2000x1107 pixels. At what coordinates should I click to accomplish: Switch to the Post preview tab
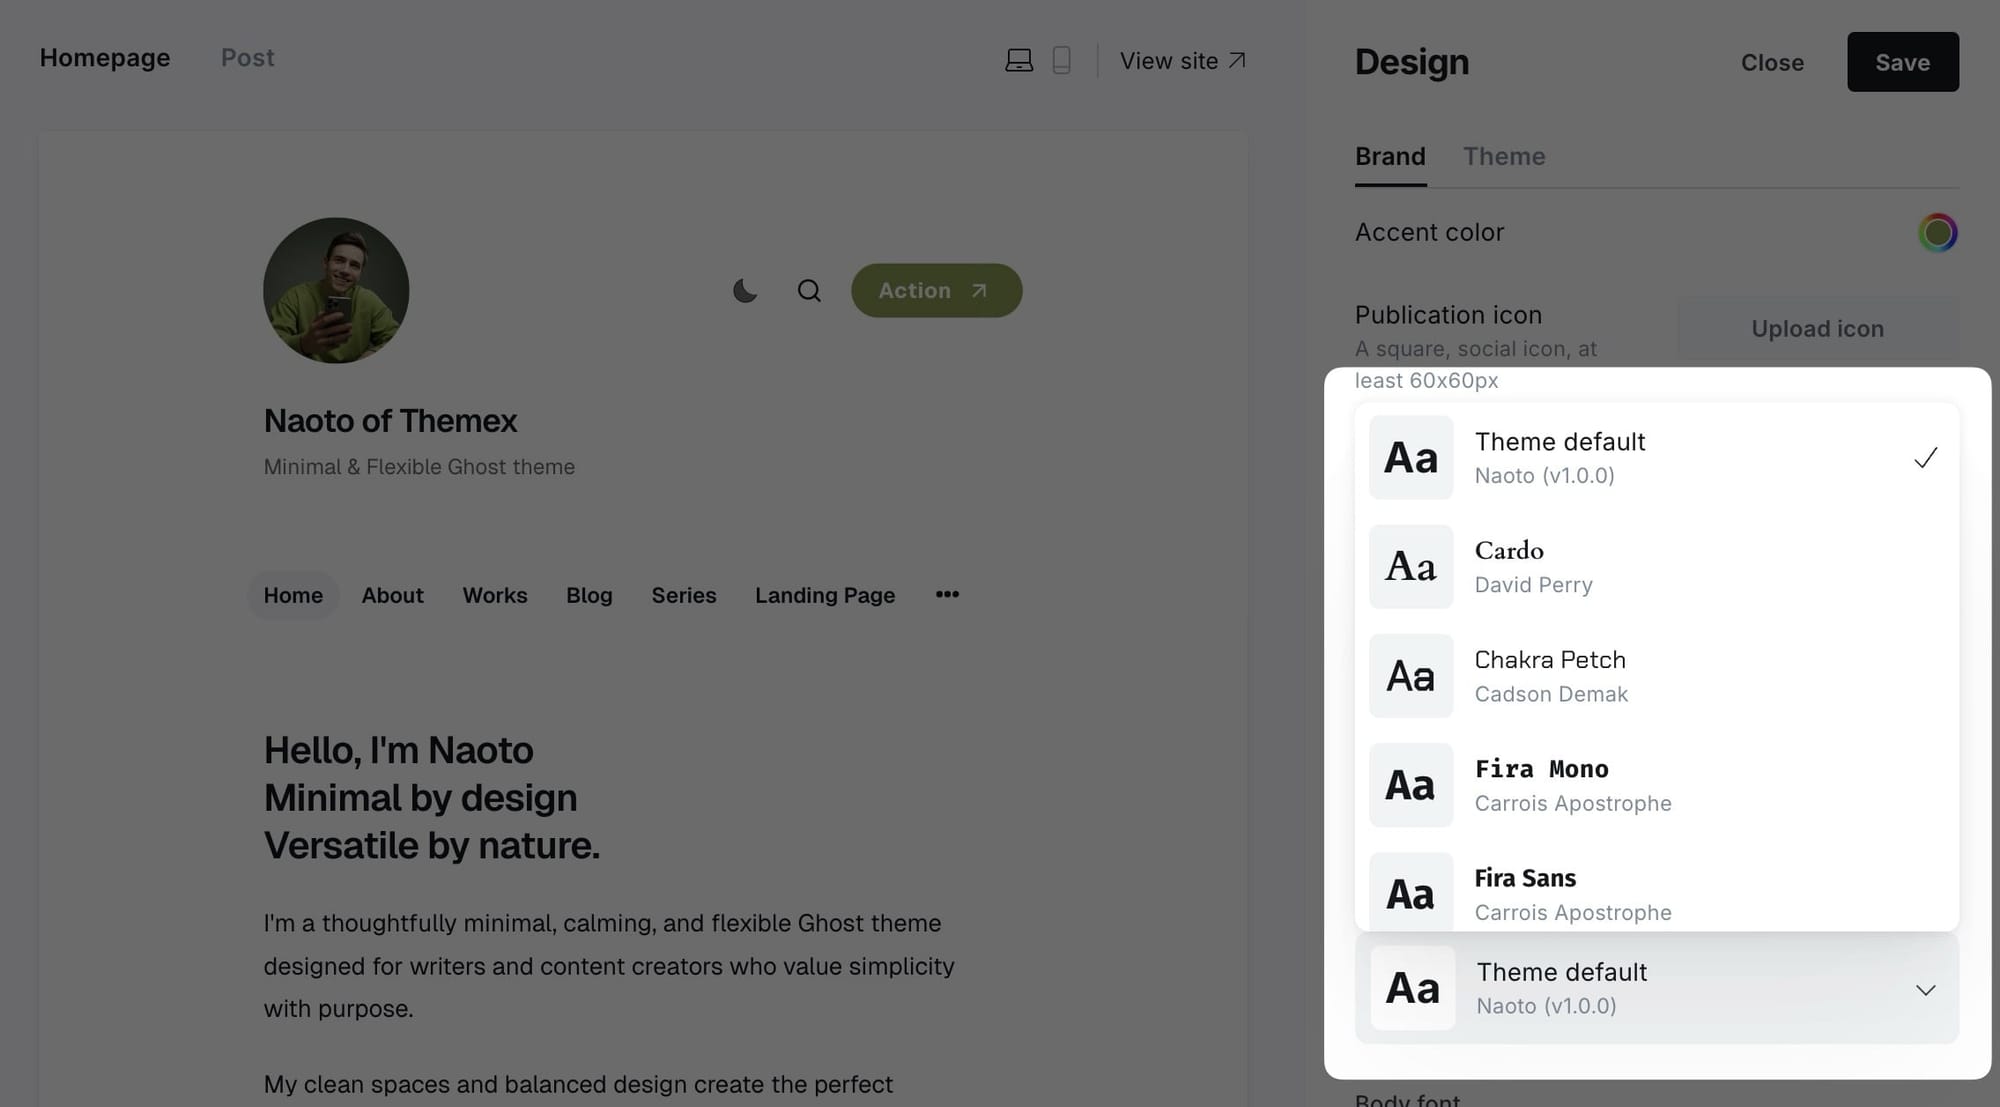pos(247,58)
